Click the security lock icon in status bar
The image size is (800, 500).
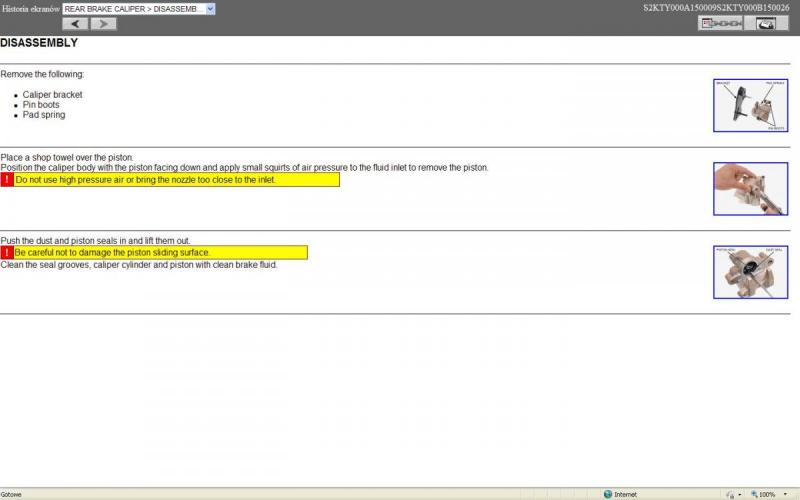(x=729, y=494)
